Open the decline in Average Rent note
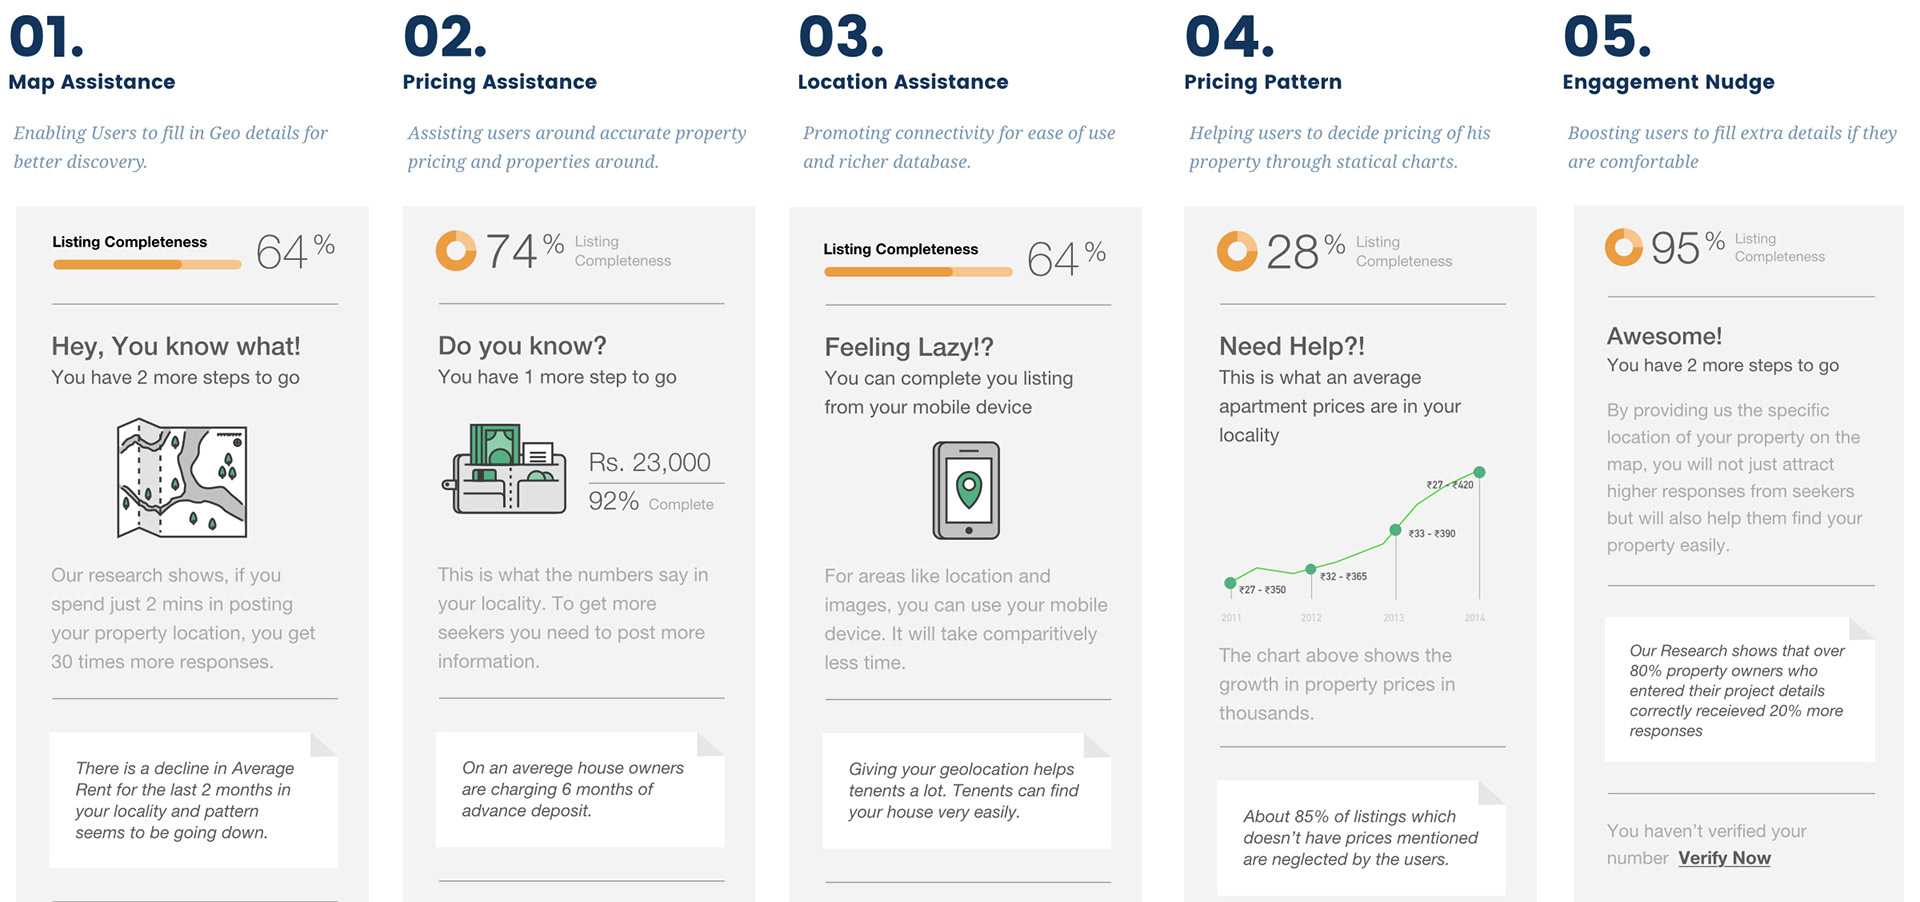 point(193,800)
